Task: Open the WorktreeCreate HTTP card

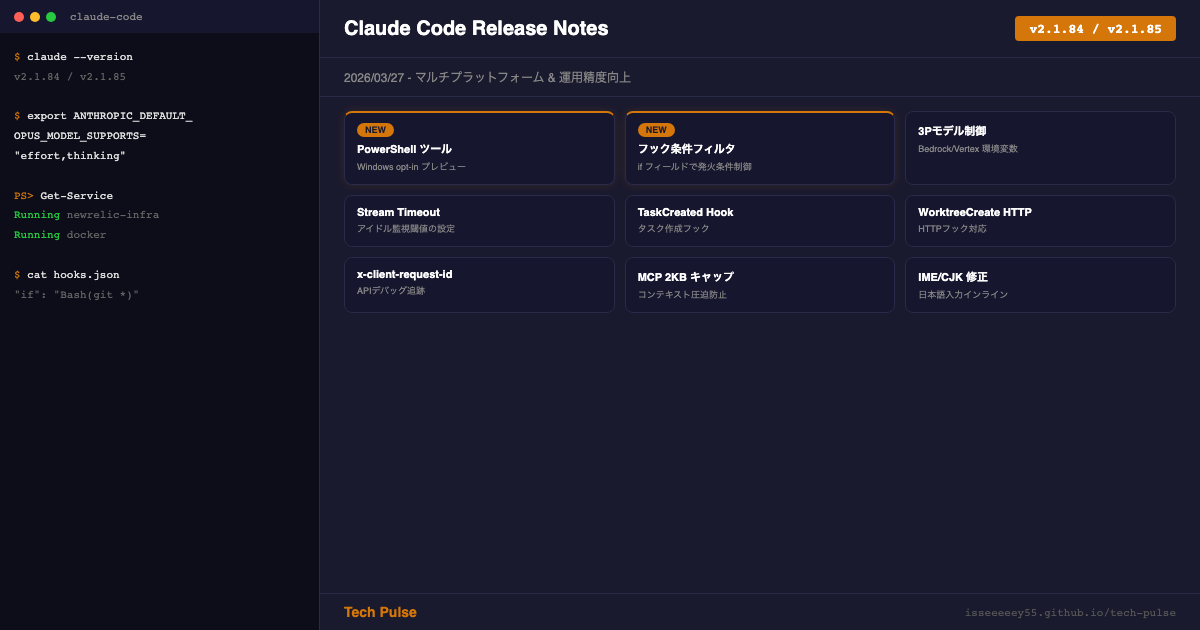Action: tap(1040, 220)
